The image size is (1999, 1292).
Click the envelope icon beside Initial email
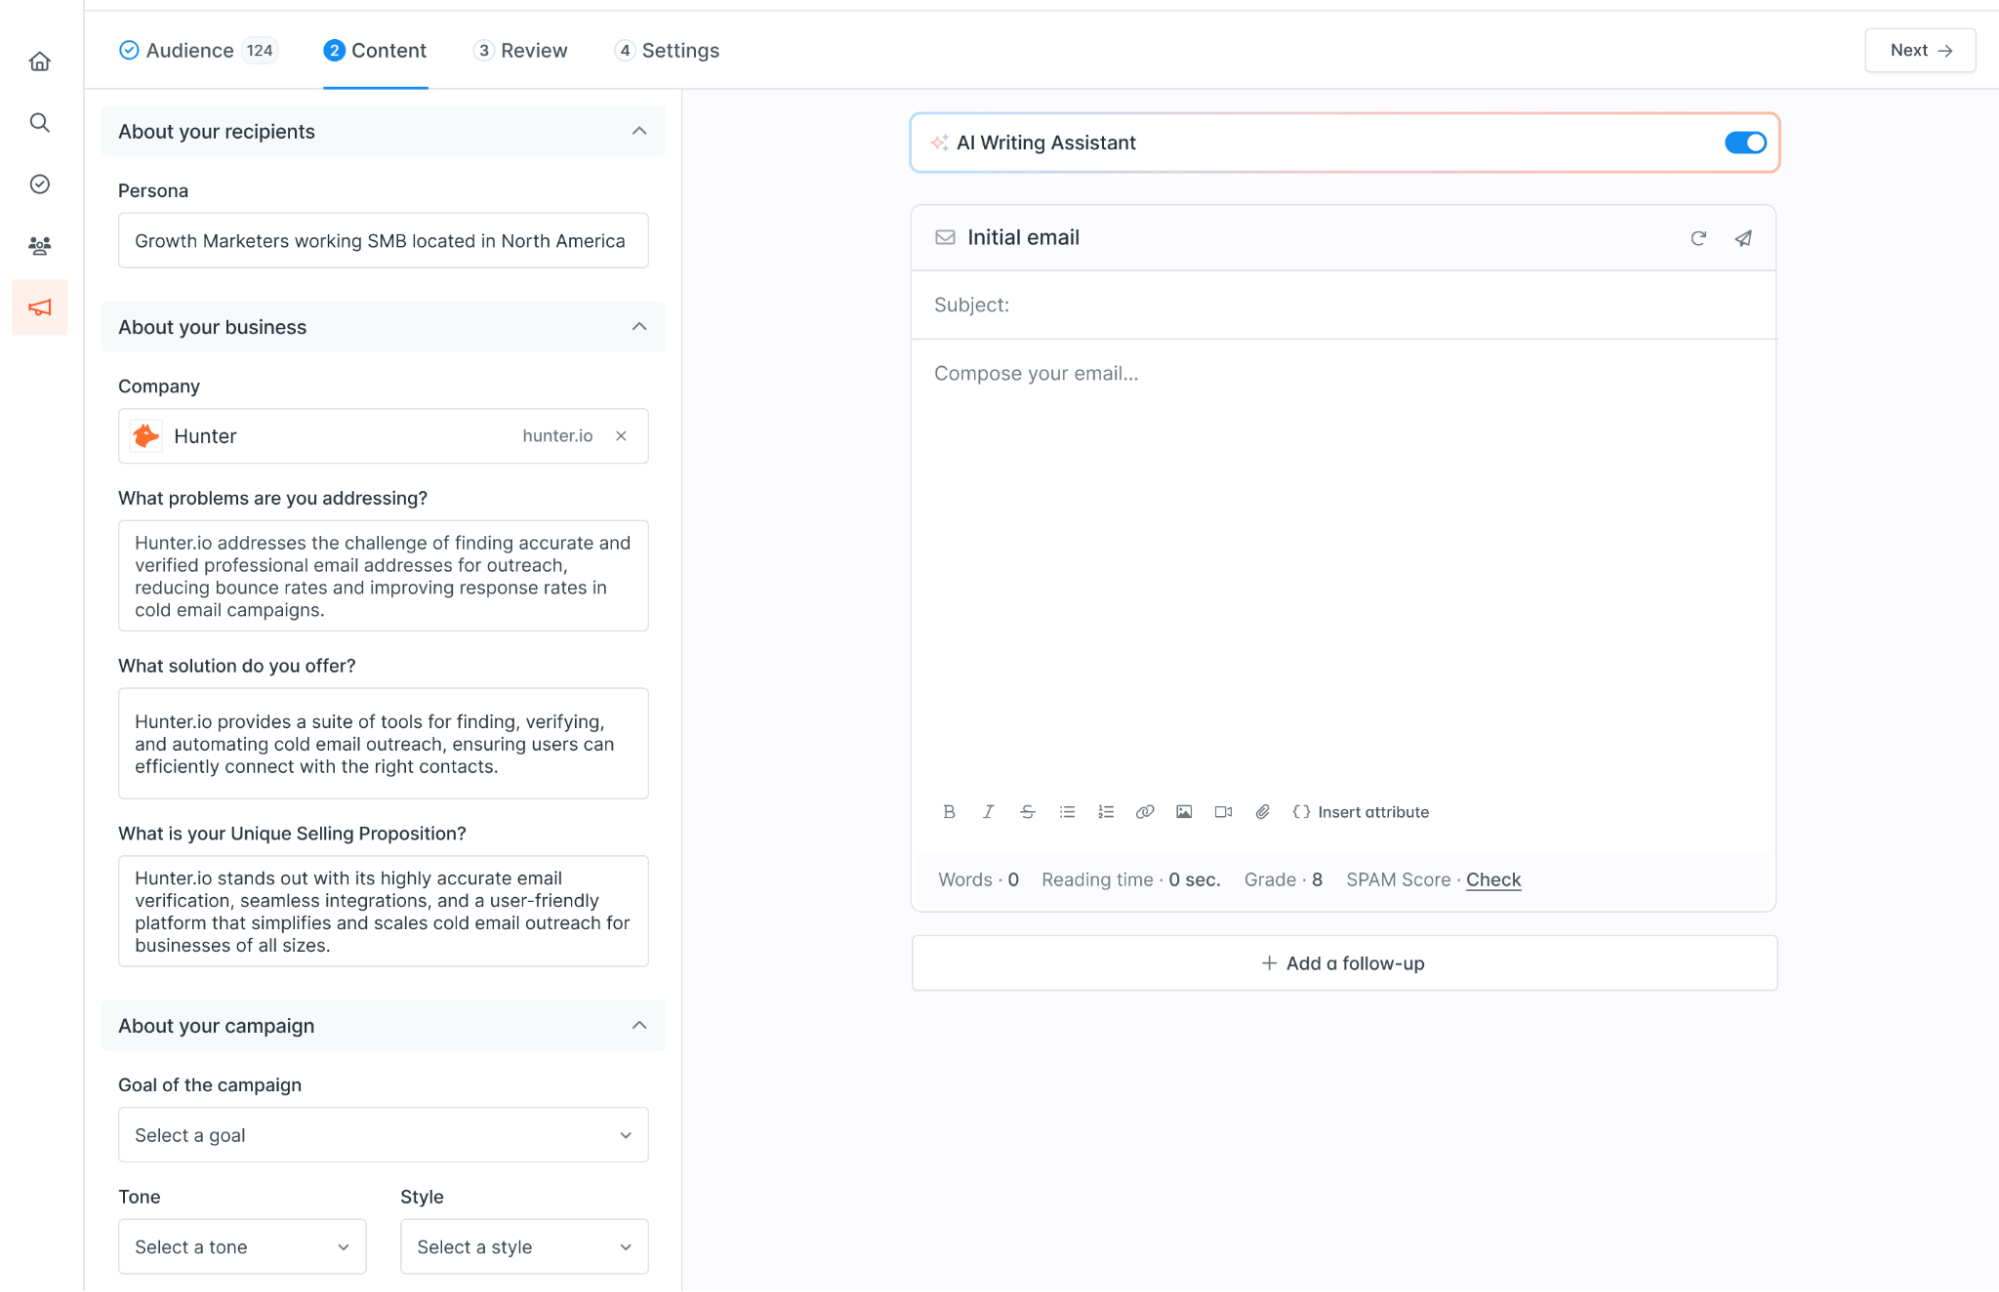[x=945, y=237]
